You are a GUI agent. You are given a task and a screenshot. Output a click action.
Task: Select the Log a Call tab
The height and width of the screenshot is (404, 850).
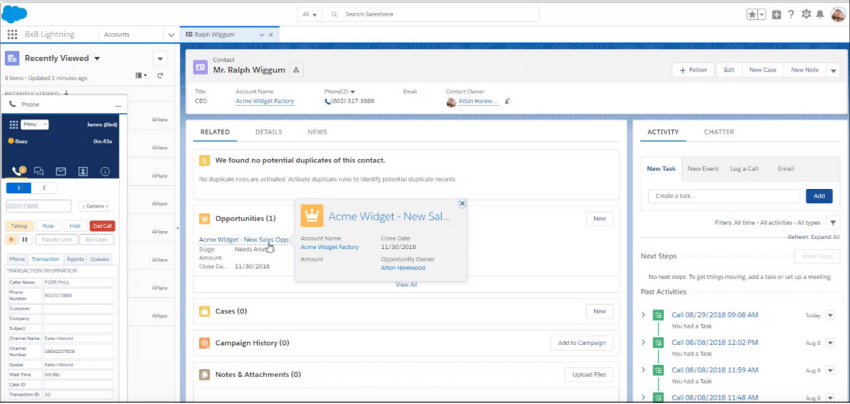tap(744, 169)
